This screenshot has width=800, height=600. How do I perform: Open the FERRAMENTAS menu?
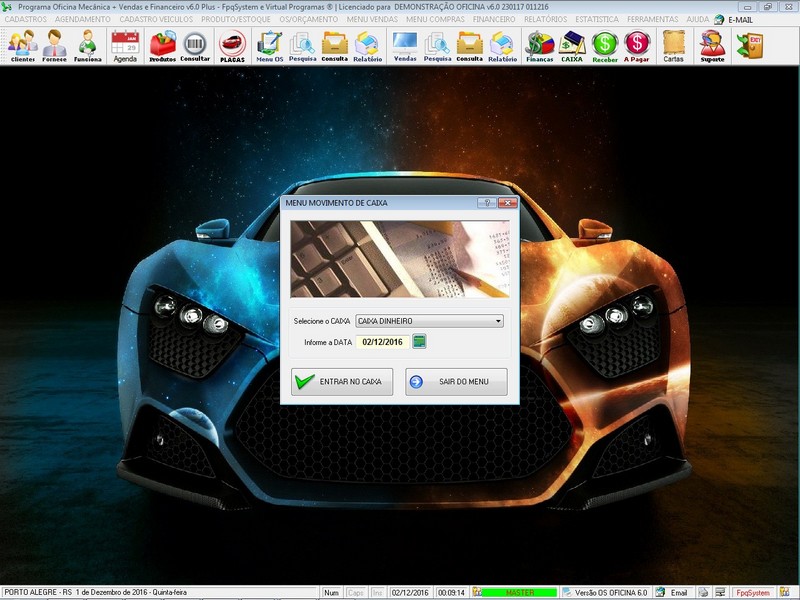(x=653, y=19)
